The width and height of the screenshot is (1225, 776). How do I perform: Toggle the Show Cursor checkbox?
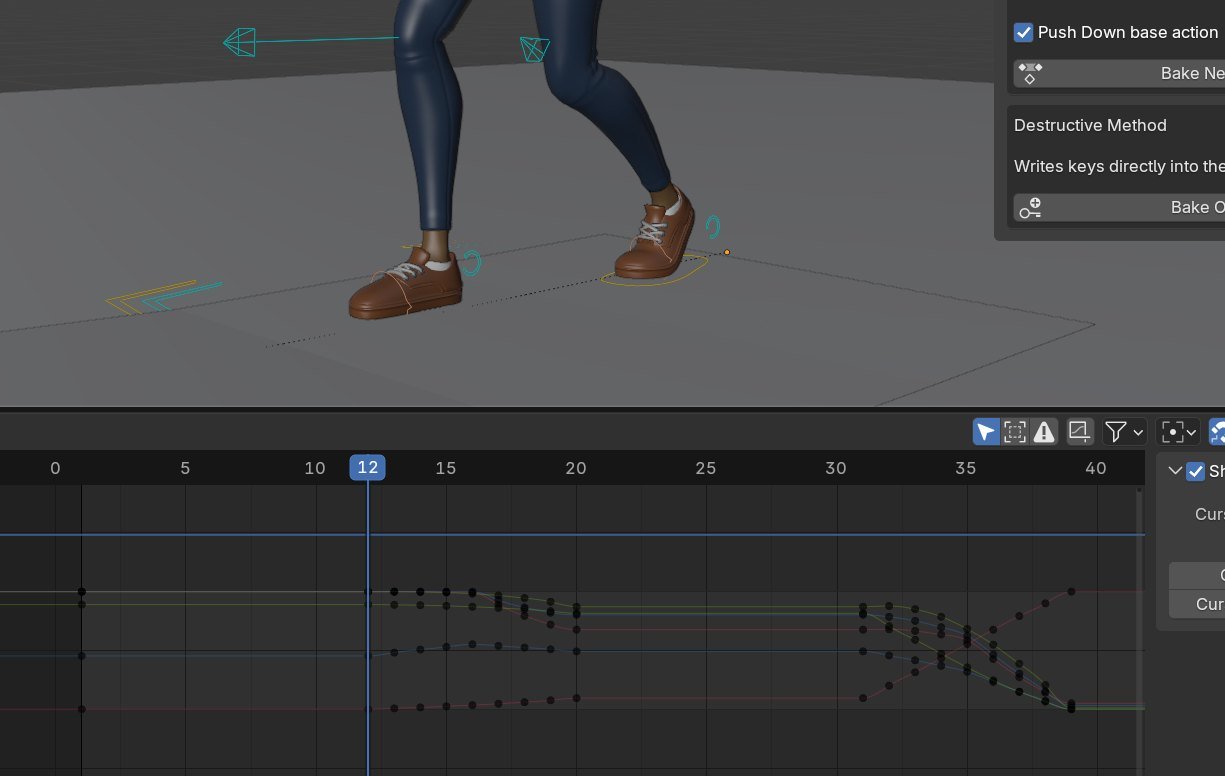(x=1195, y=472)
